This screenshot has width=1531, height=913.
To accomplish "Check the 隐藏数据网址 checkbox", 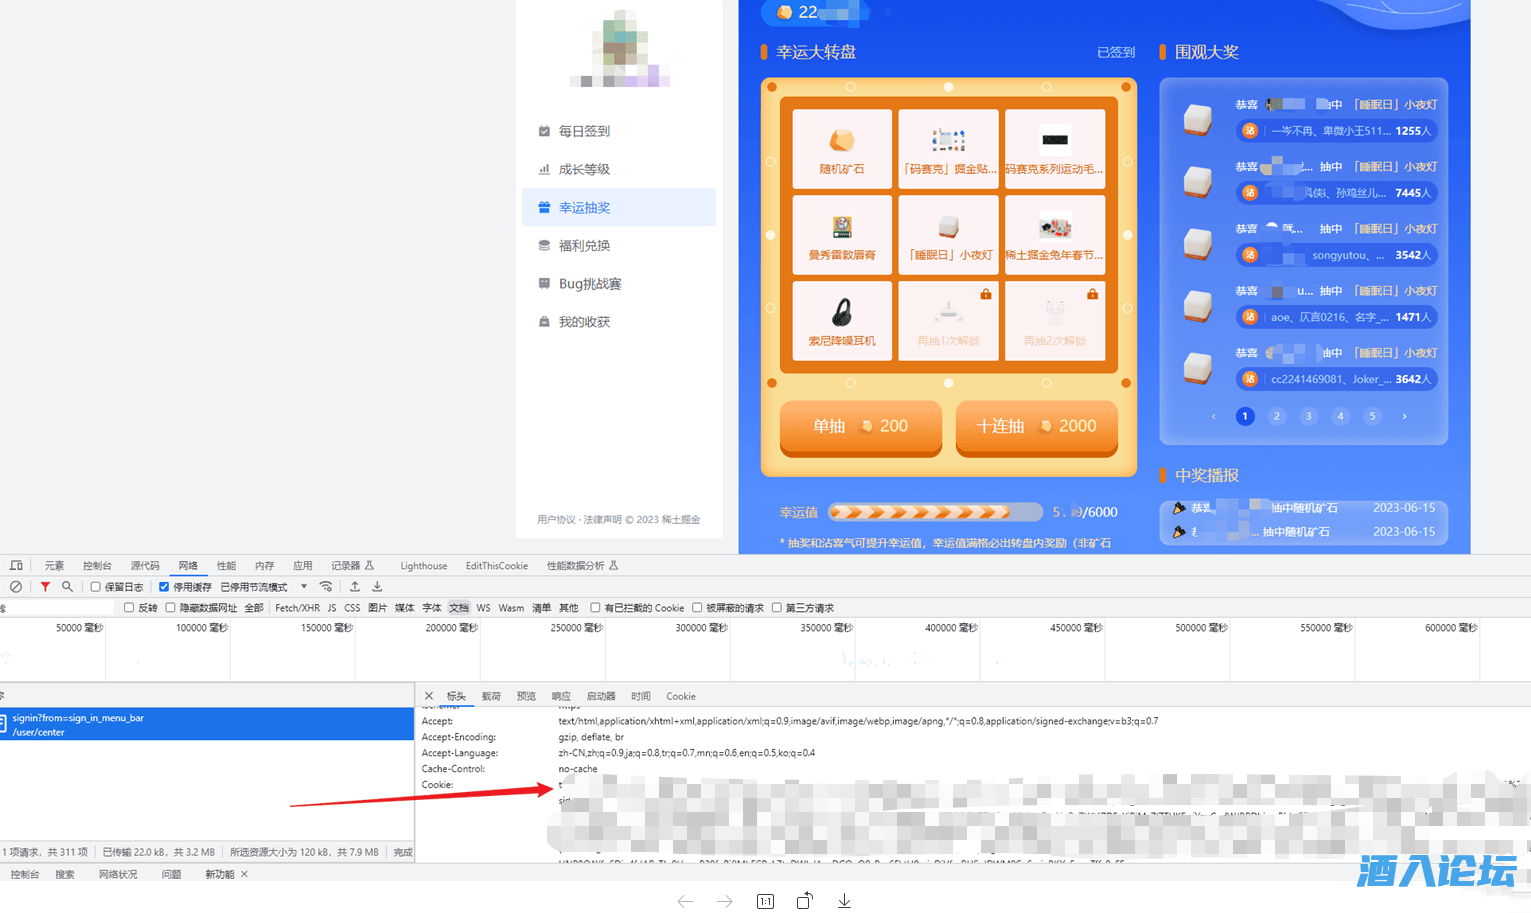I will 171,608.
